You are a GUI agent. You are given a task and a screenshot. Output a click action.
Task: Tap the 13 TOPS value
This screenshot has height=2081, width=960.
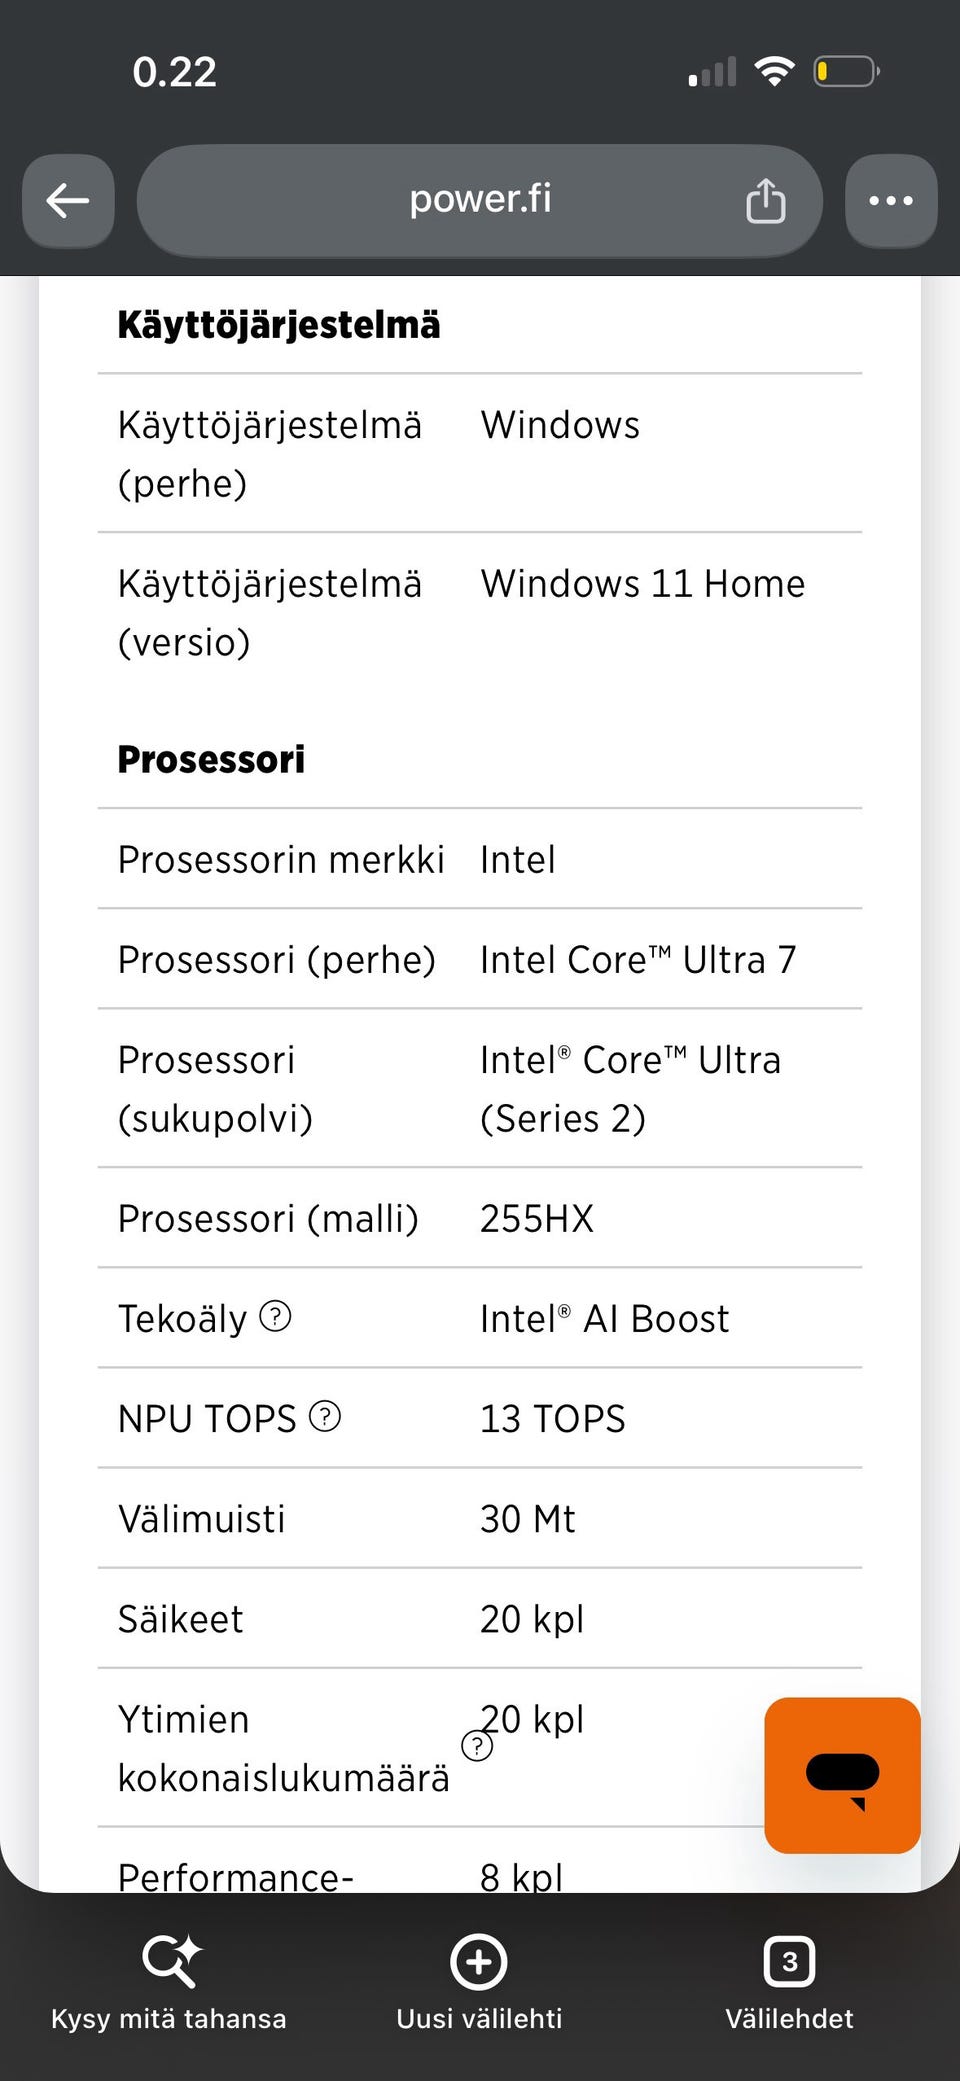[553, 1418]
